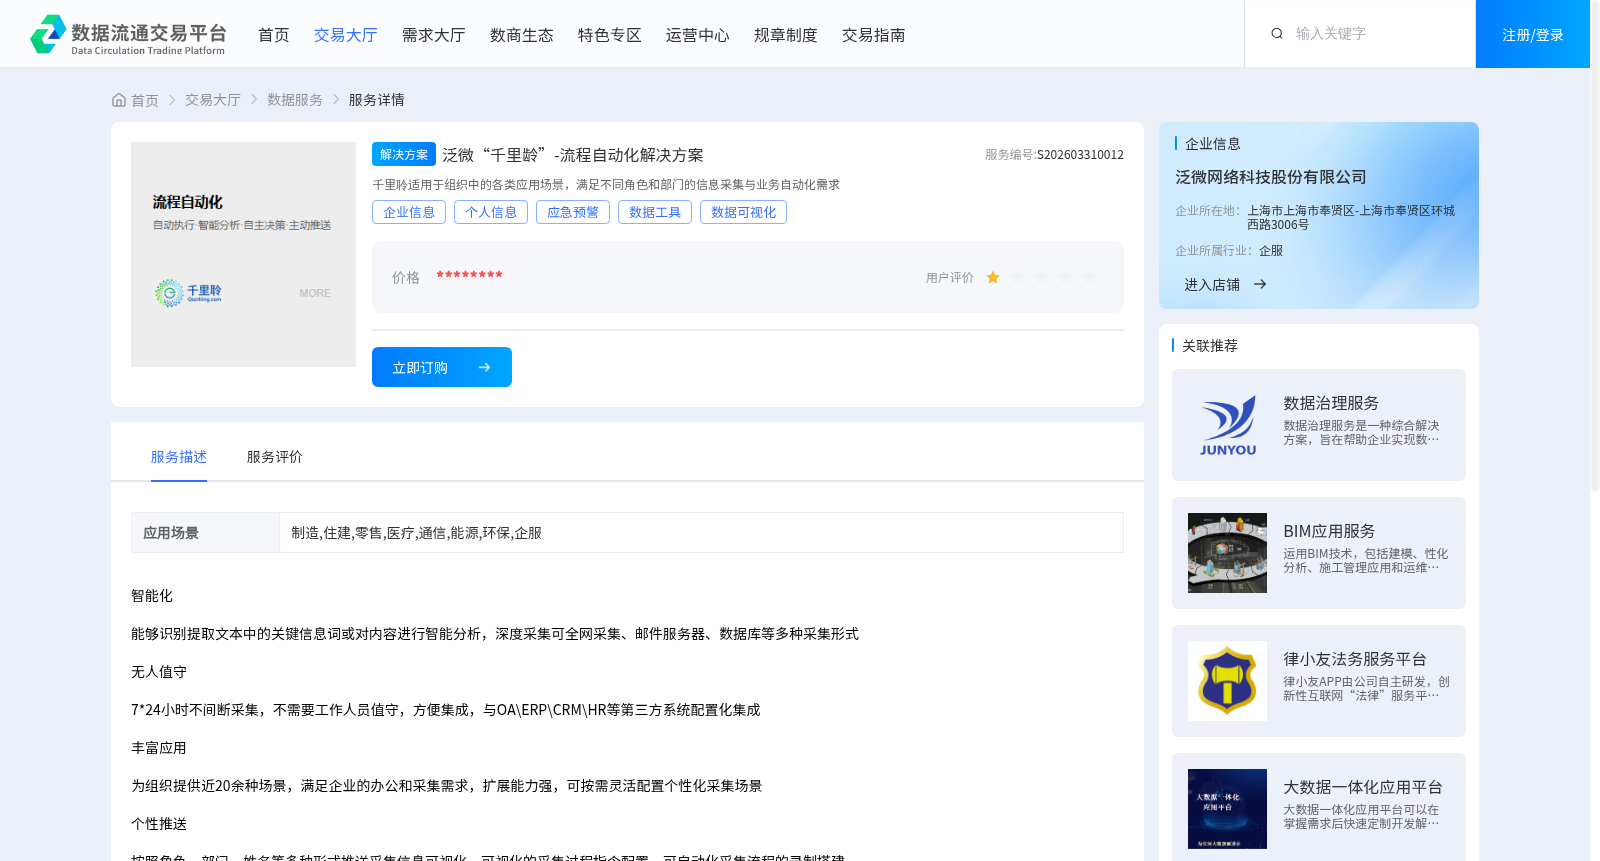Click the platform logo in header
This screenshot has width=1600, height=861.
point(128,35)
